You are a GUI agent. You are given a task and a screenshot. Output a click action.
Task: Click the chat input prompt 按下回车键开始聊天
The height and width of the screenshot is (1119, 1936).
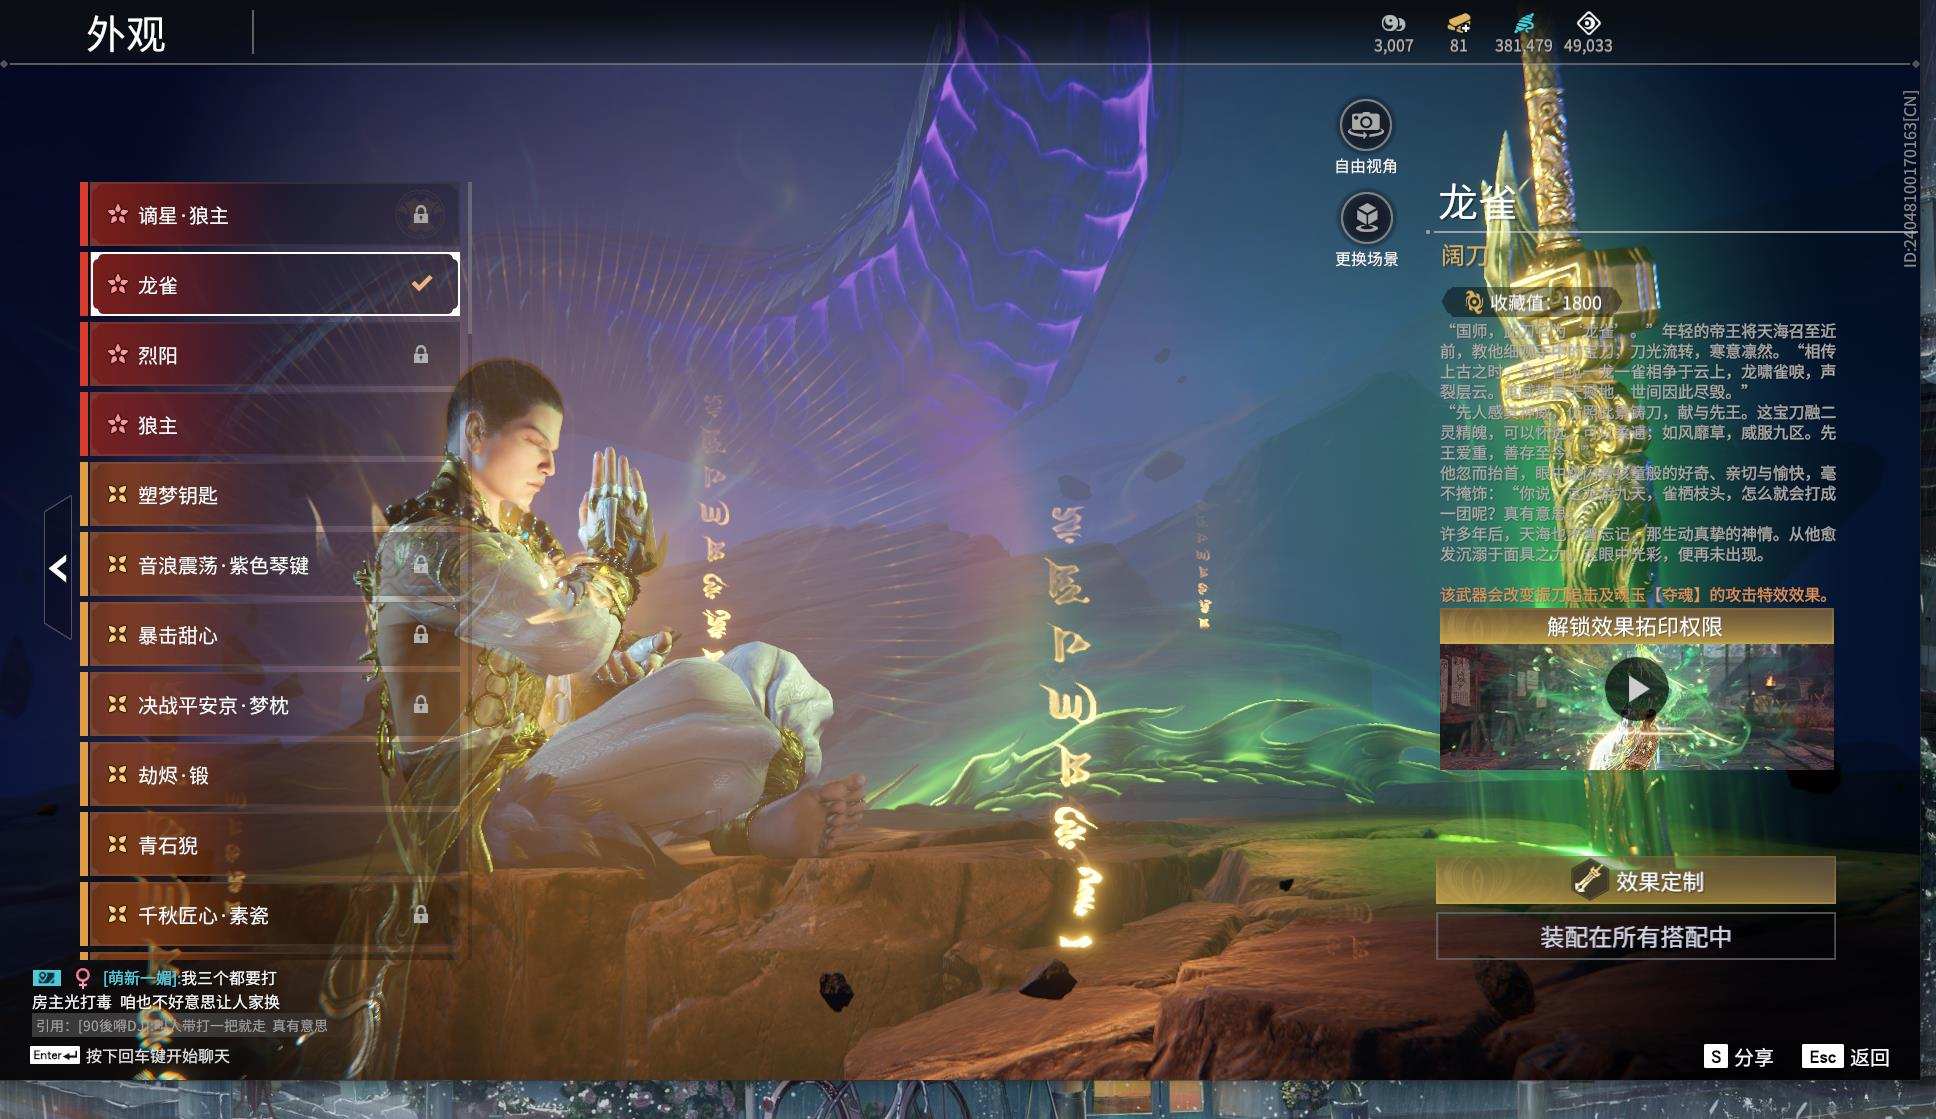158,1056
